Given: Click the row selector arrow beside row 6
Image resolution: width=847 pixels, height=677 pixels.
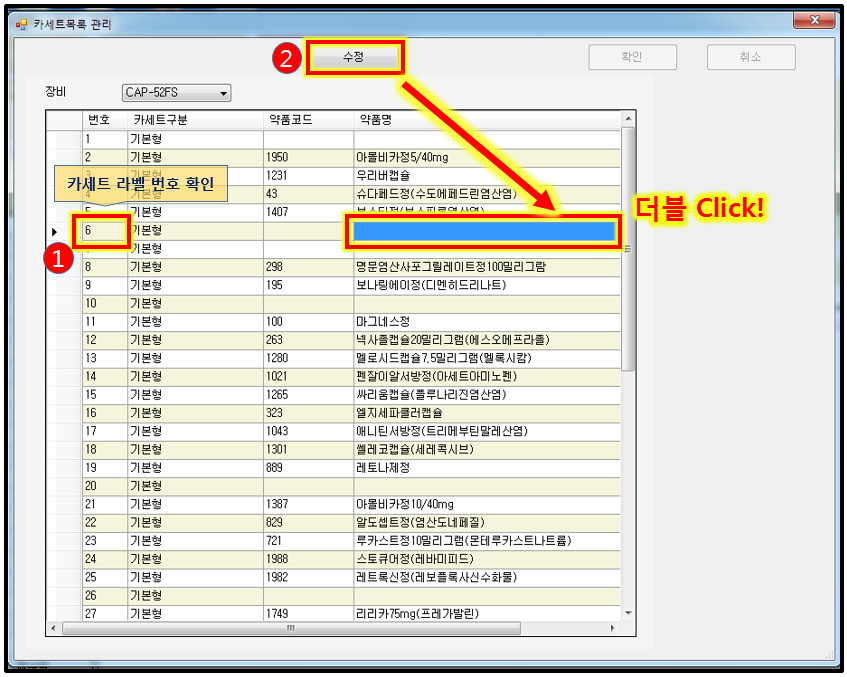Looking at the screenshot, I should tap(55, 231).
